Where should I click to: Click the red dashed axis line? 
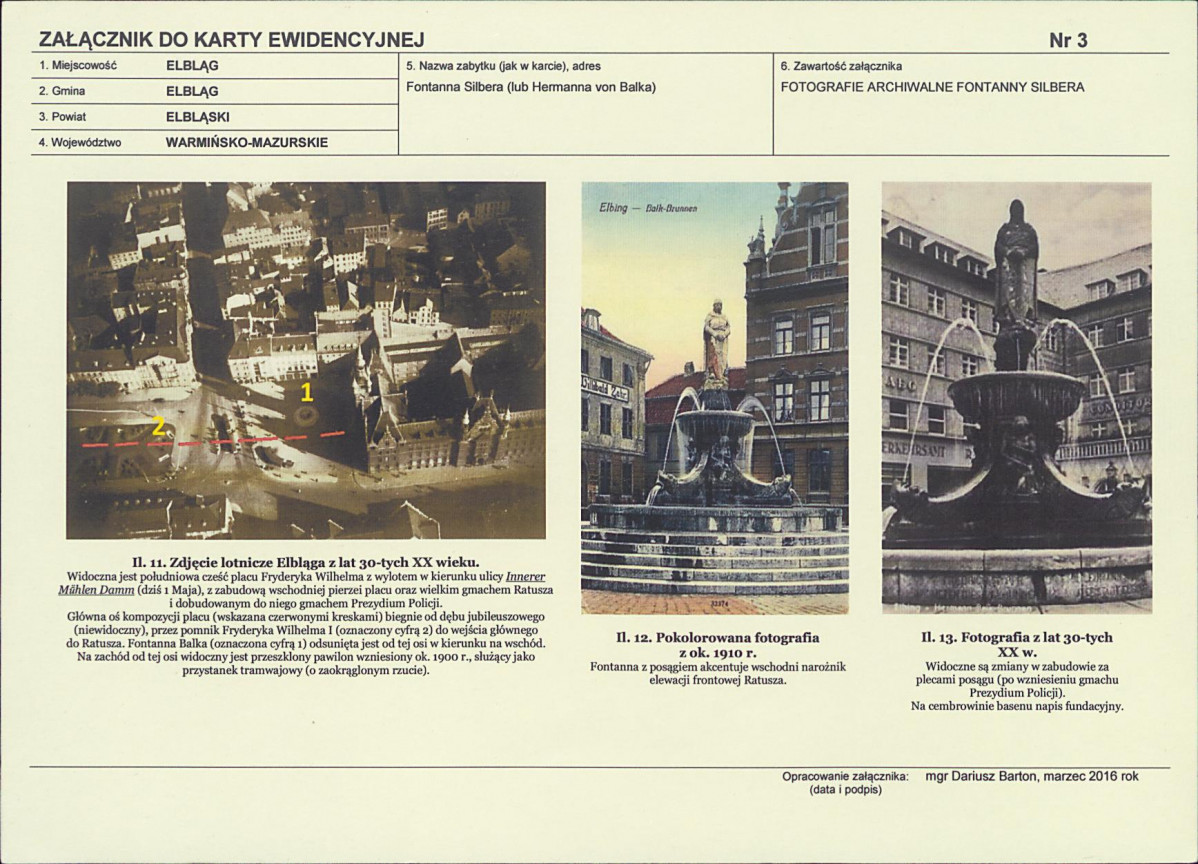click(214, 439)
